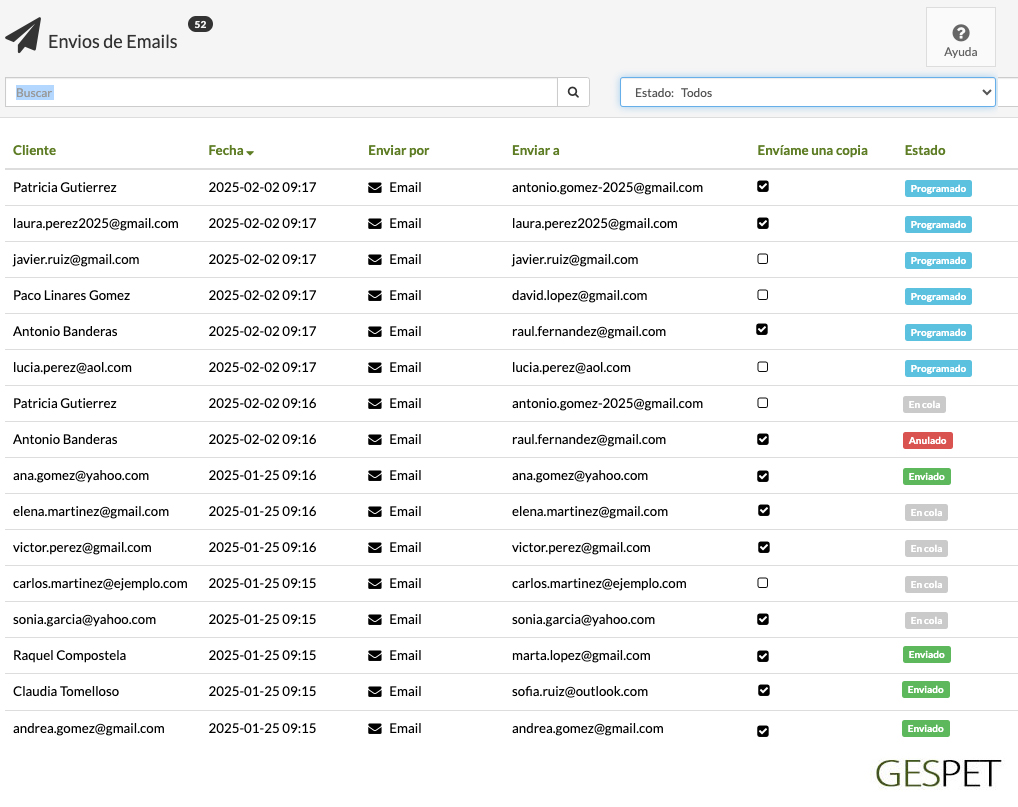Click envelope icon in Raquel Compostela row
The image size is (1018, 807).
pos(375,656)
